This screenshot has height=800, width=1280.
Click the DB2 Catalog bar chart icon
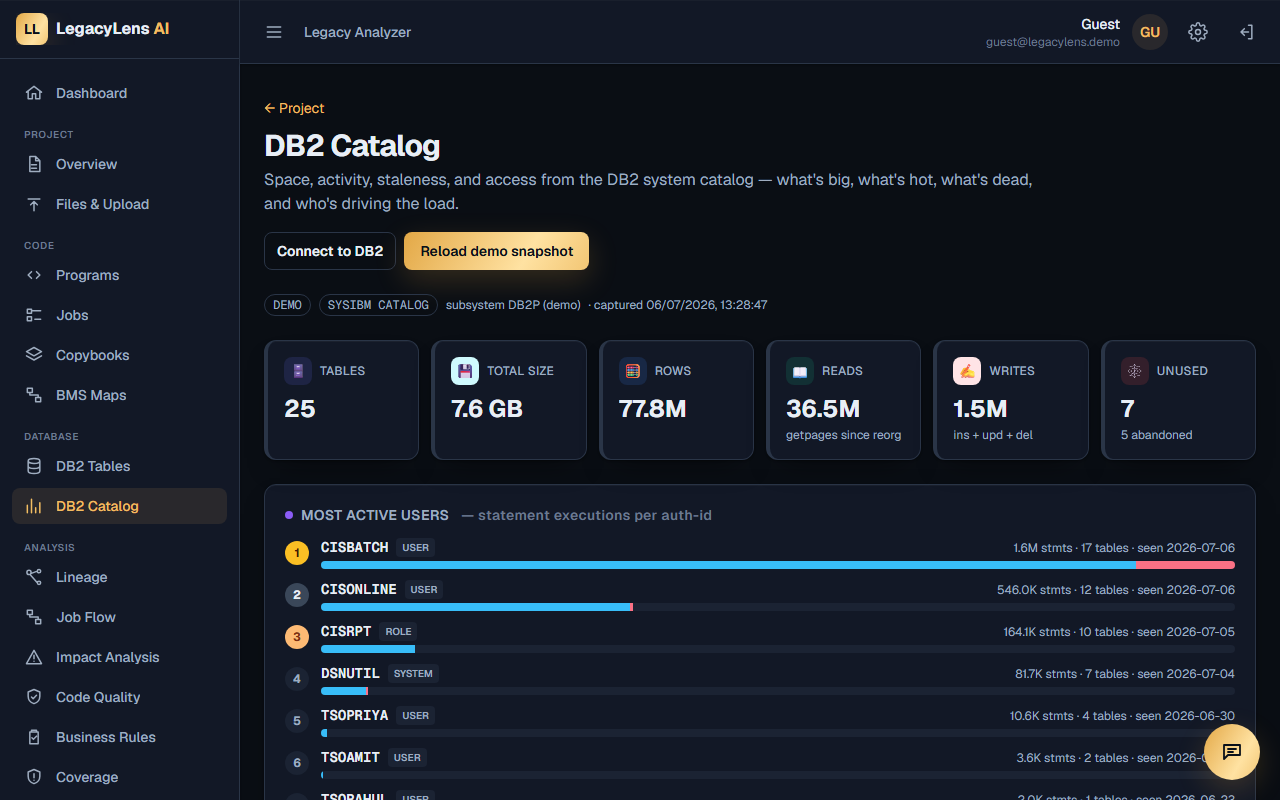pyautogui.click(x=34, y=506)
